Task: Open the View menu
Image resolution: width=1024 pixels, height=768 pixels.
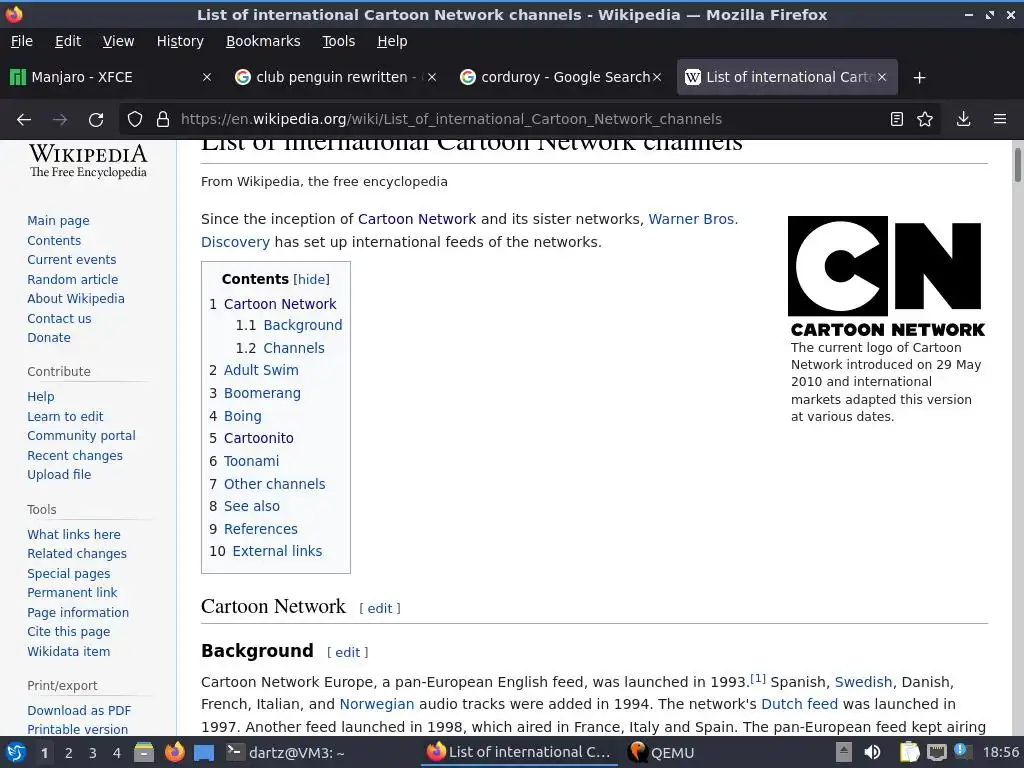Action: (x=118, y=41)
